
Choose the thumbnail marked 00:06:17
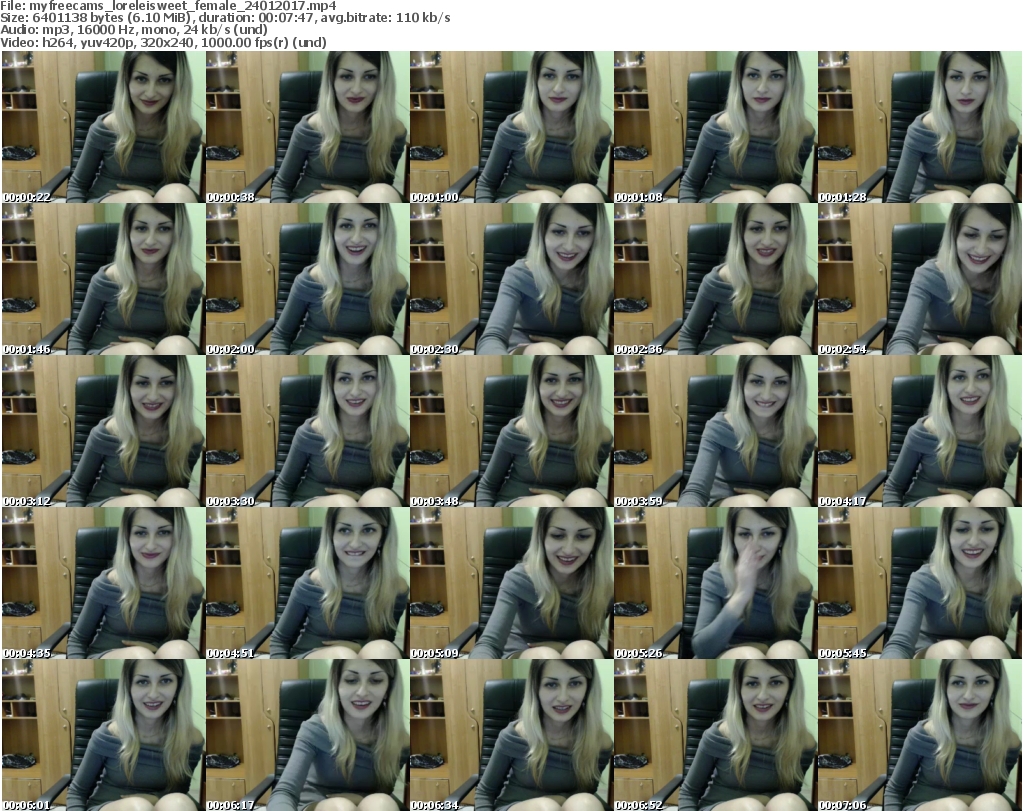[307, 735]
